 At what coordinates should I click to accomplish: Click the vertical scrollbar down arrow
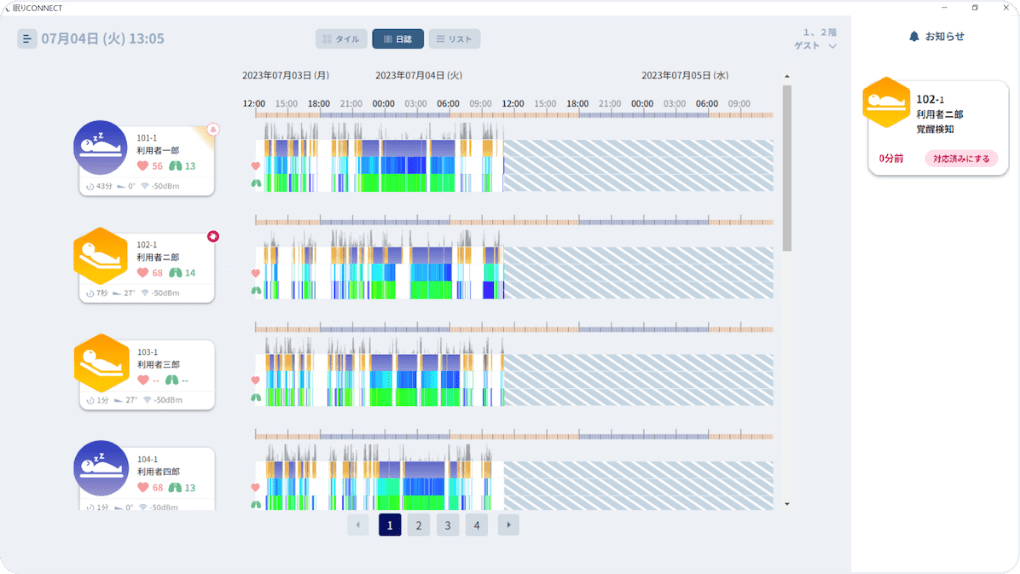pos(787,503)
